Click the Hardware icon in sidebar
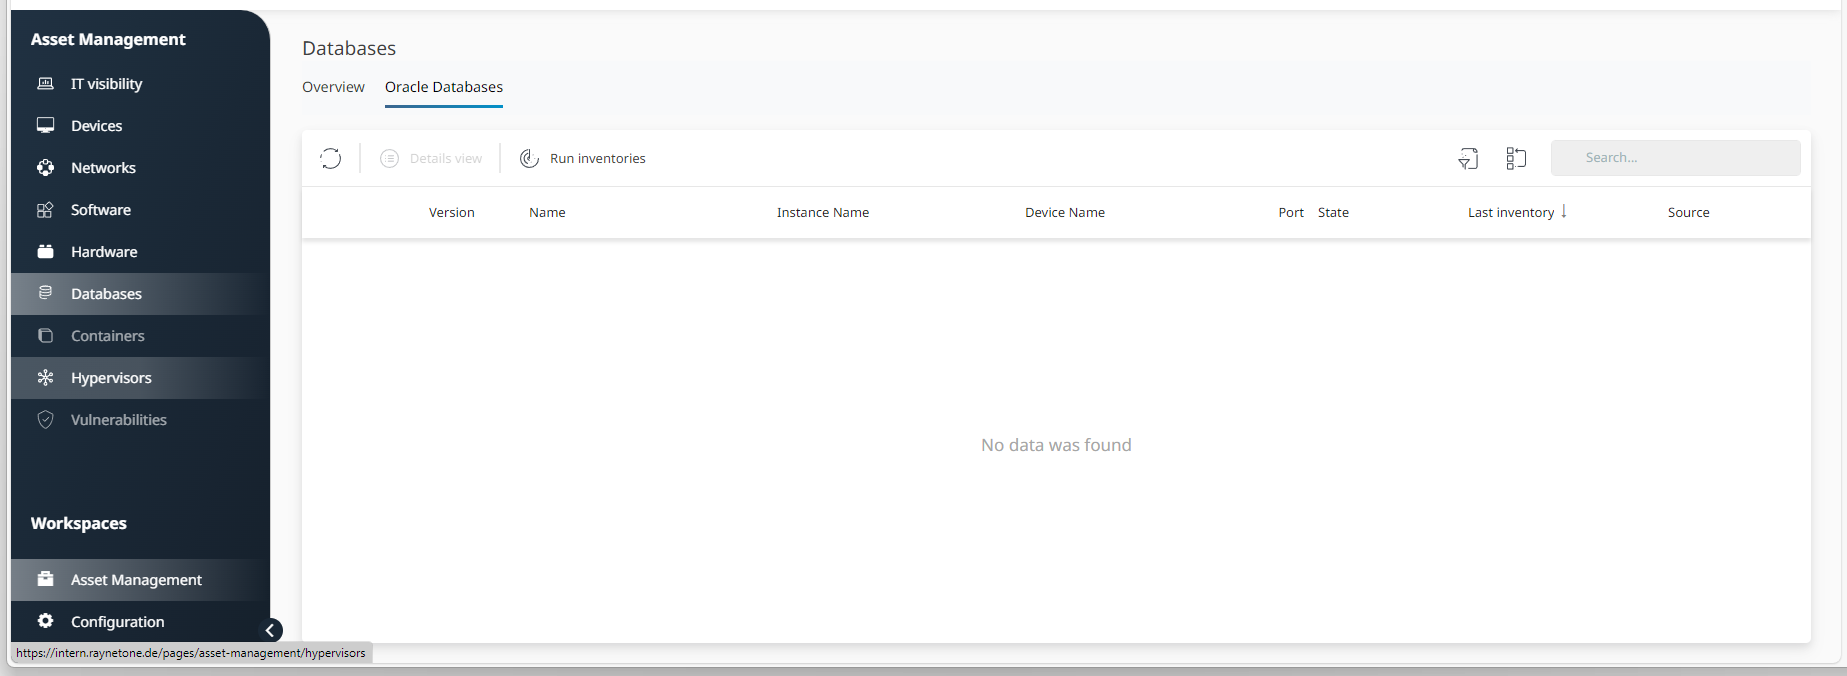1847x676 pixels. [46, 252]
